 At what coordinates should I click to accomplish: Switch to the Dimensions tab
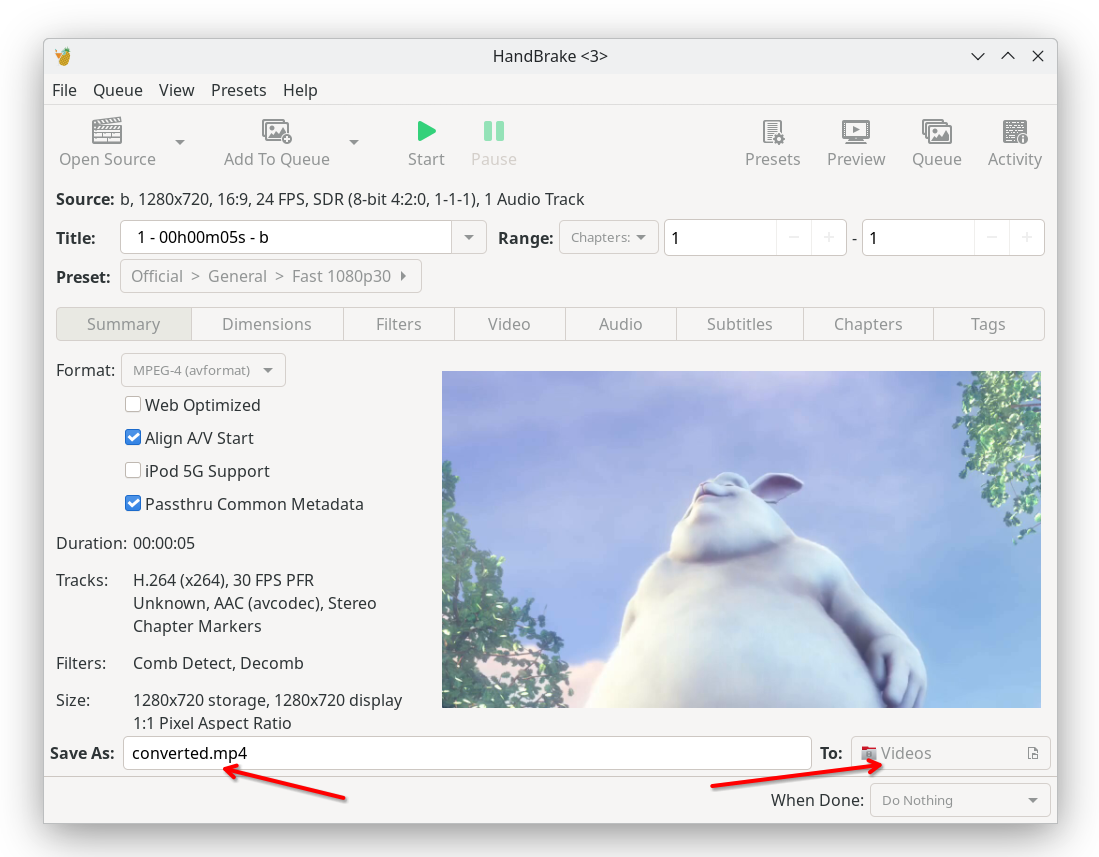pos(267,324)
